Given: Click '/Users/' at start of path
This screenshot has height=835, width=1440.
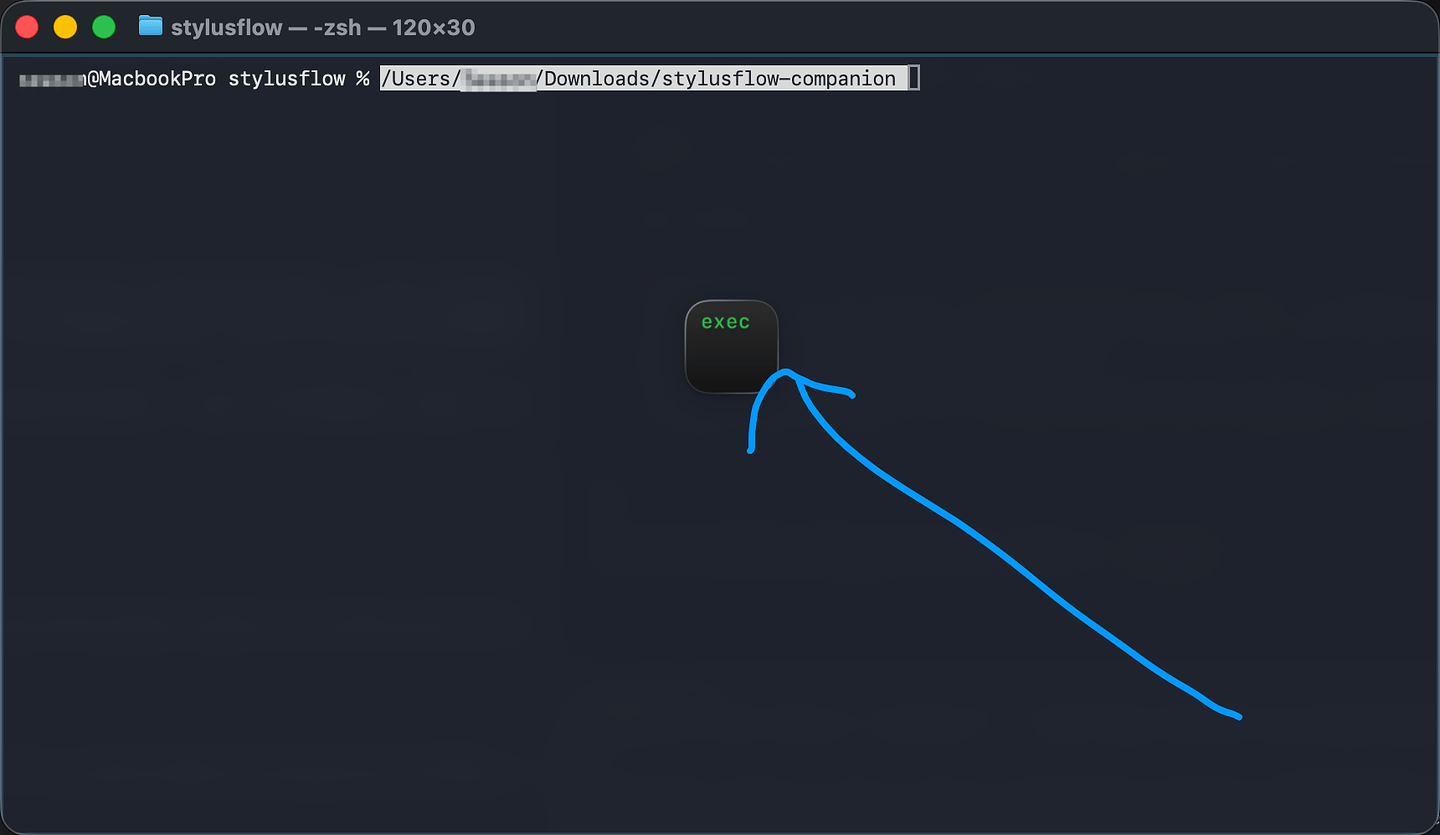Looking at the screenshot, I should (x=421, y=78).
